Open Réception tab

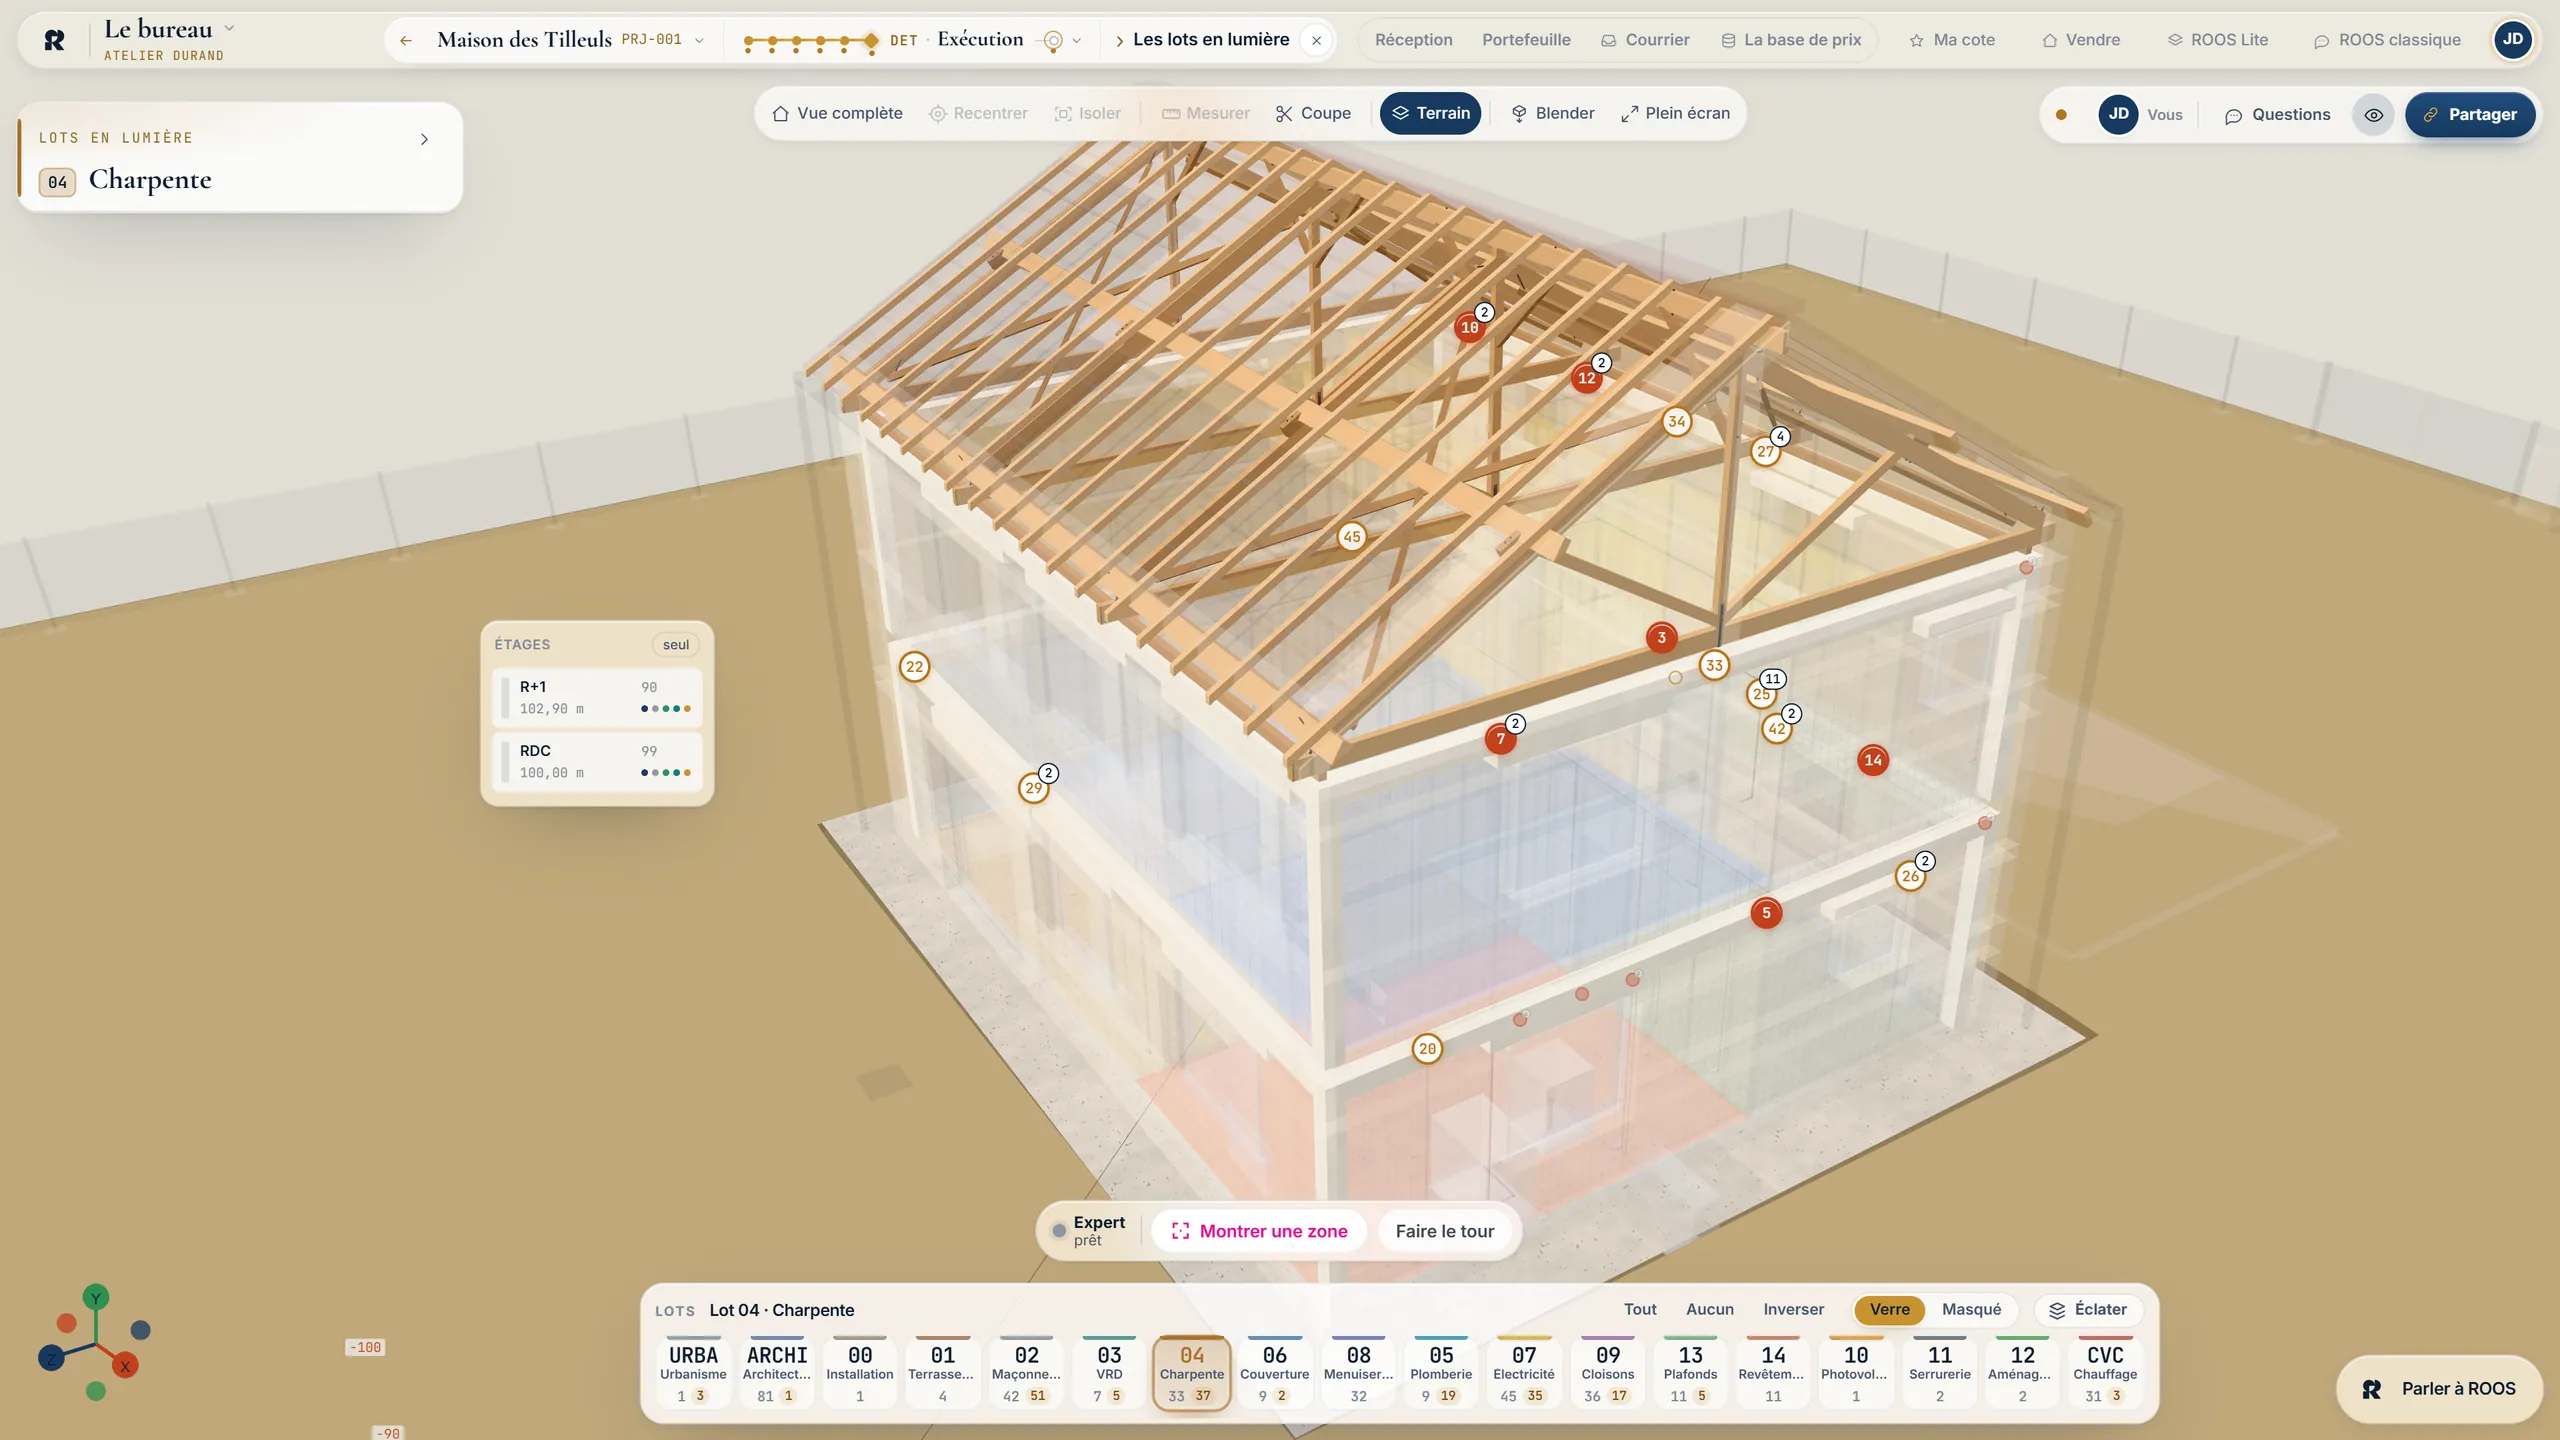[x=1413, y=40]
